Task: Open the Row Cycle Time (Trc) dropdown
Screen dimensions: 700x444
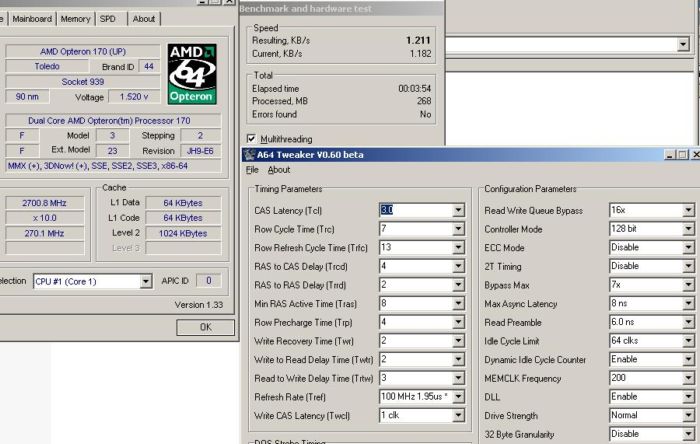Action: coord(458,229)
